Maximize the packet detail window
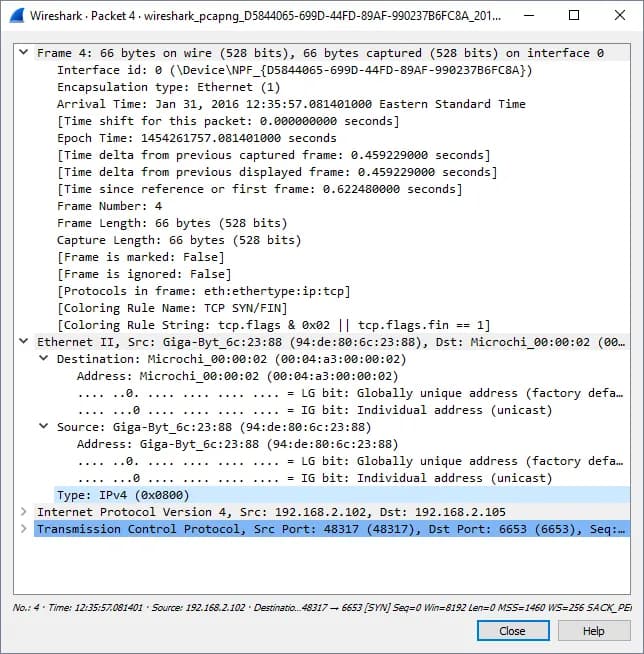Screen dimensions: 644x654 tap(574, 15)
